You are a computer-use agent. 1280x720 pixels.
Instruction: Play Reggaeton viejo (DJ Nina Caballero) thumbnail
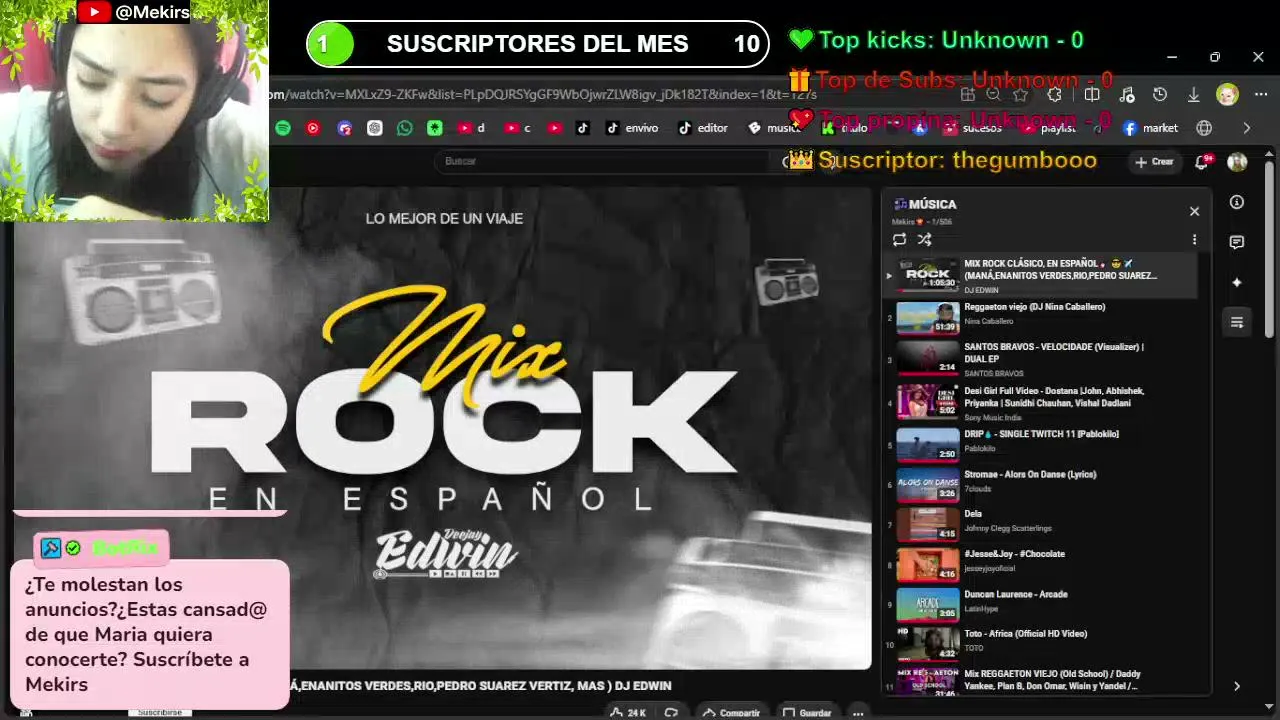927,318
